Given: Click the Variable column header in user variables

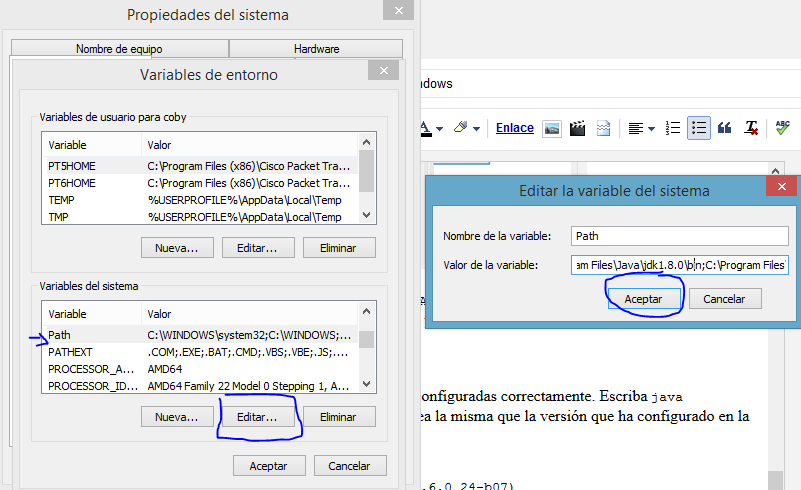Looking at the screenshot, I should click(92, 145).
